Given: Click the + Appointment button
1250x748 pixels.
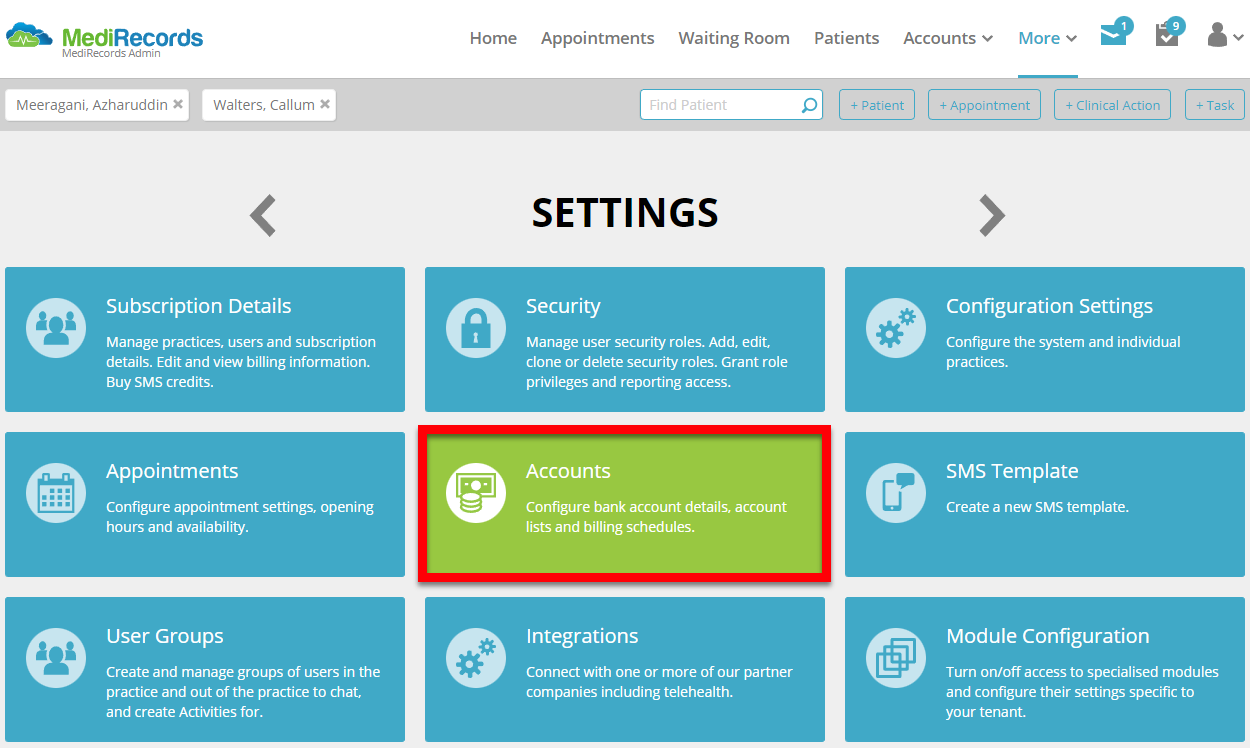Looking at the screenshot, I should coord(984,105).
